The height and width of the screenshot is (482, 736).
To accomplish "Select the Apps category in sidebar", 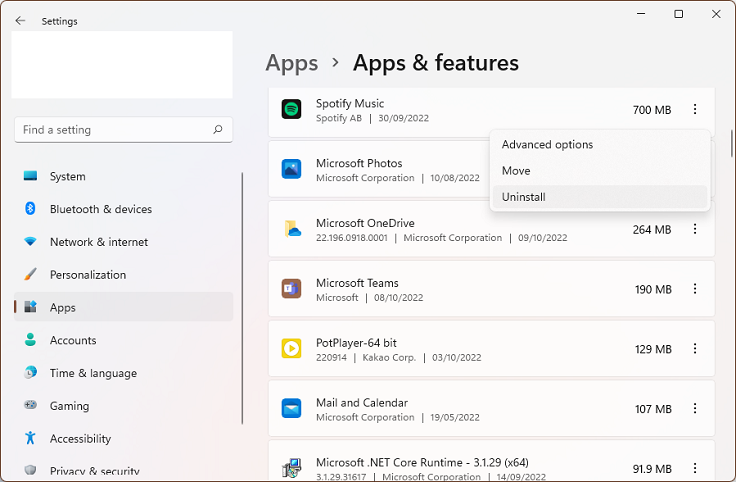I will coord(123,307).
